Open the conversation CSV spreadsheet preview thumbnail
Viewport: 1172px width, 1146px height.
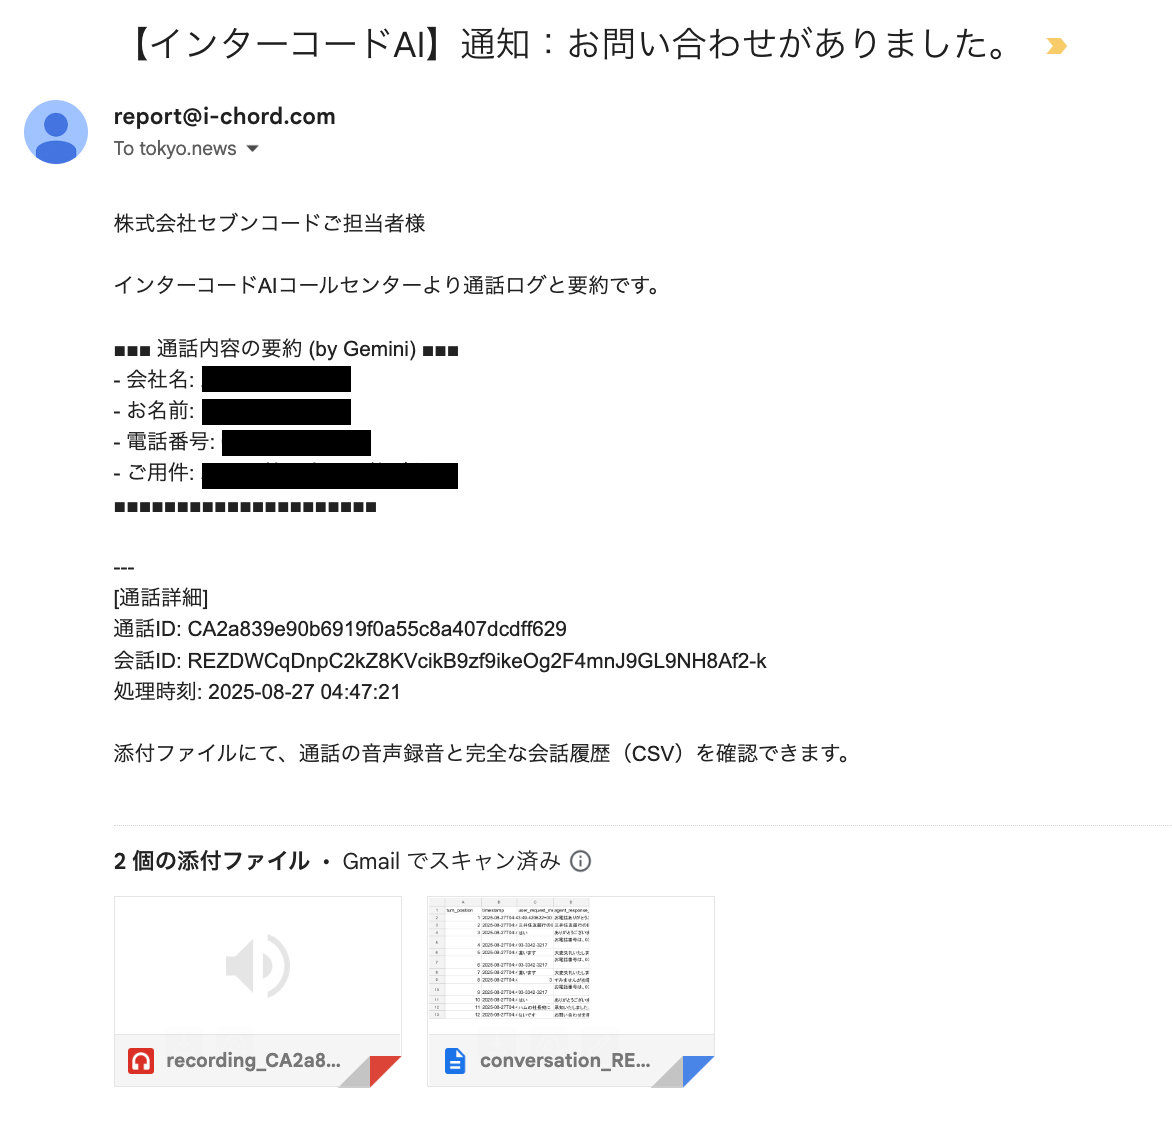click(571, 965)
